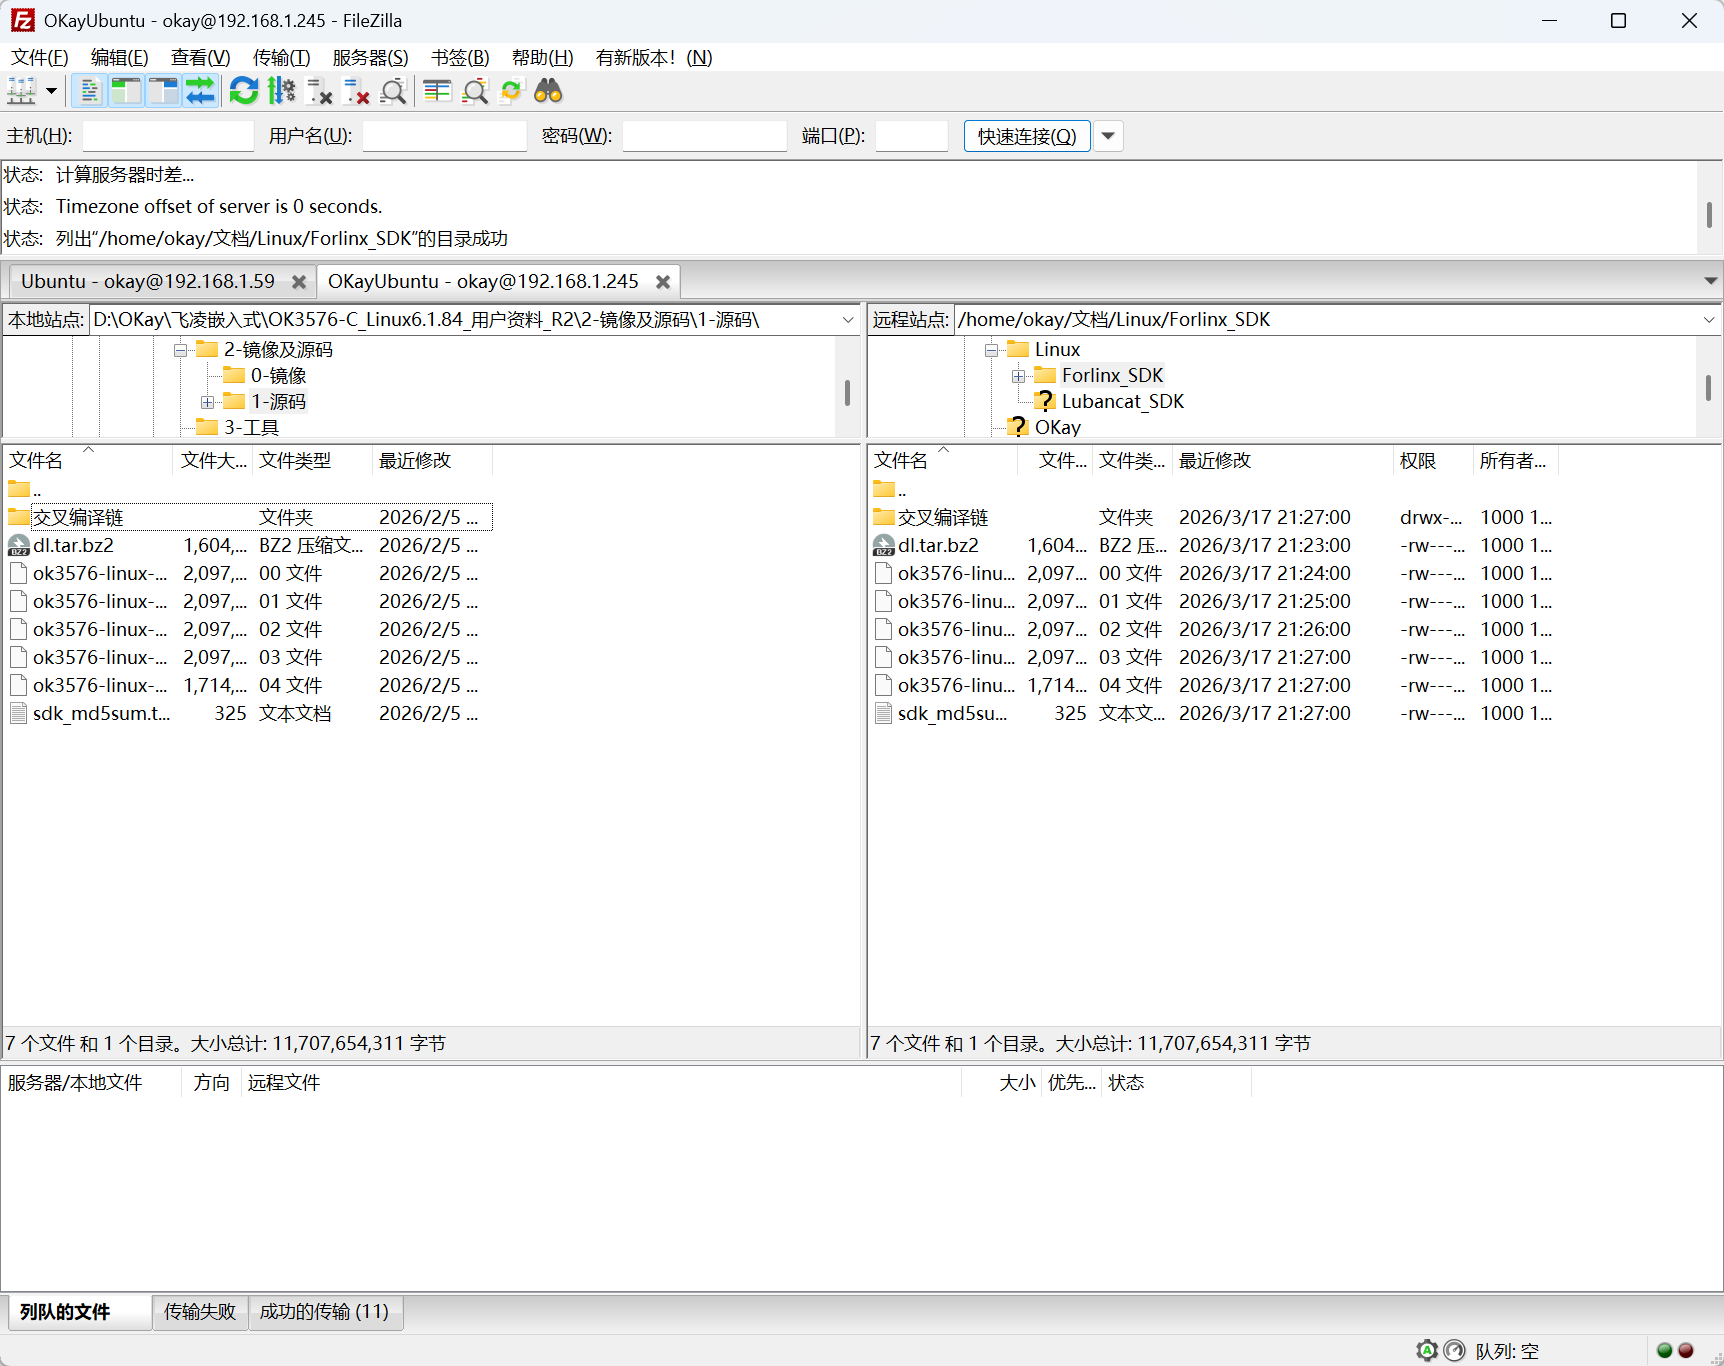1724x1366 pixels.
Task: Toggle the message log display
Action: tap(90, 92)
